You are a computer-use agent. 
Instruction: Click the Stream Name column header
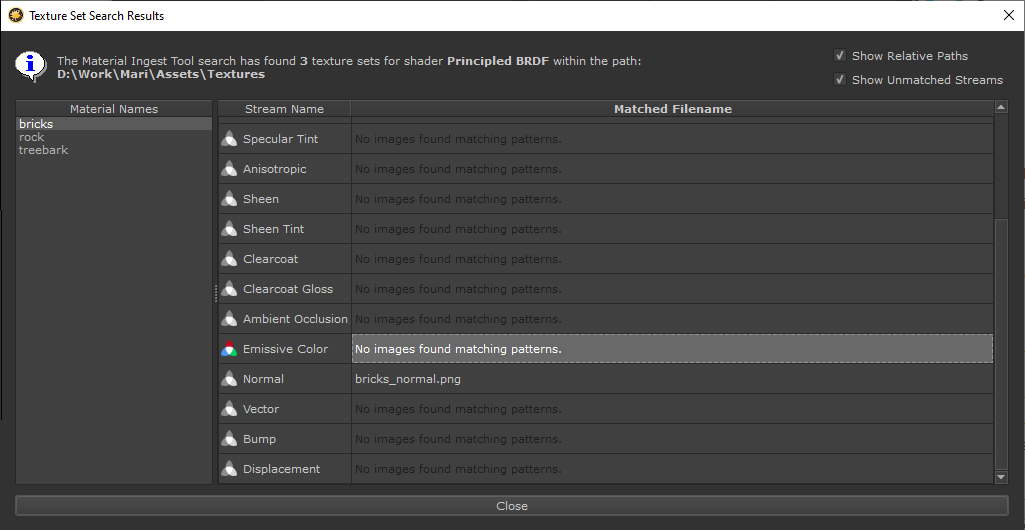tap(284, 109)
